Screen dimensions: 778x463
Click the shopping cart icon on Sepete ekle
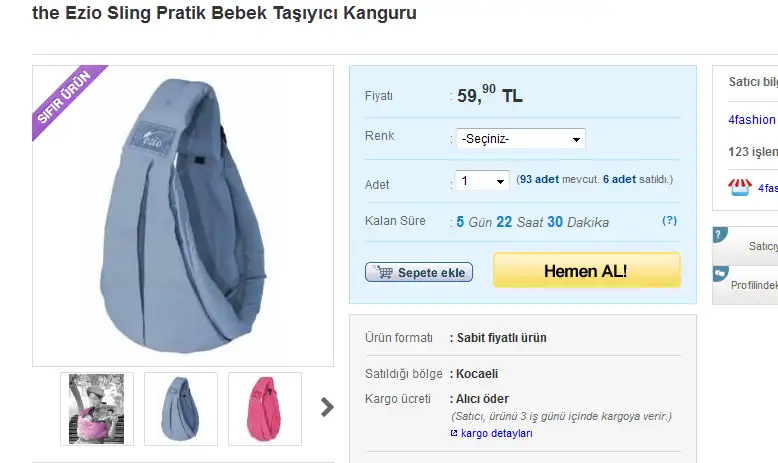pyautogui.click(x=384, y=271)
